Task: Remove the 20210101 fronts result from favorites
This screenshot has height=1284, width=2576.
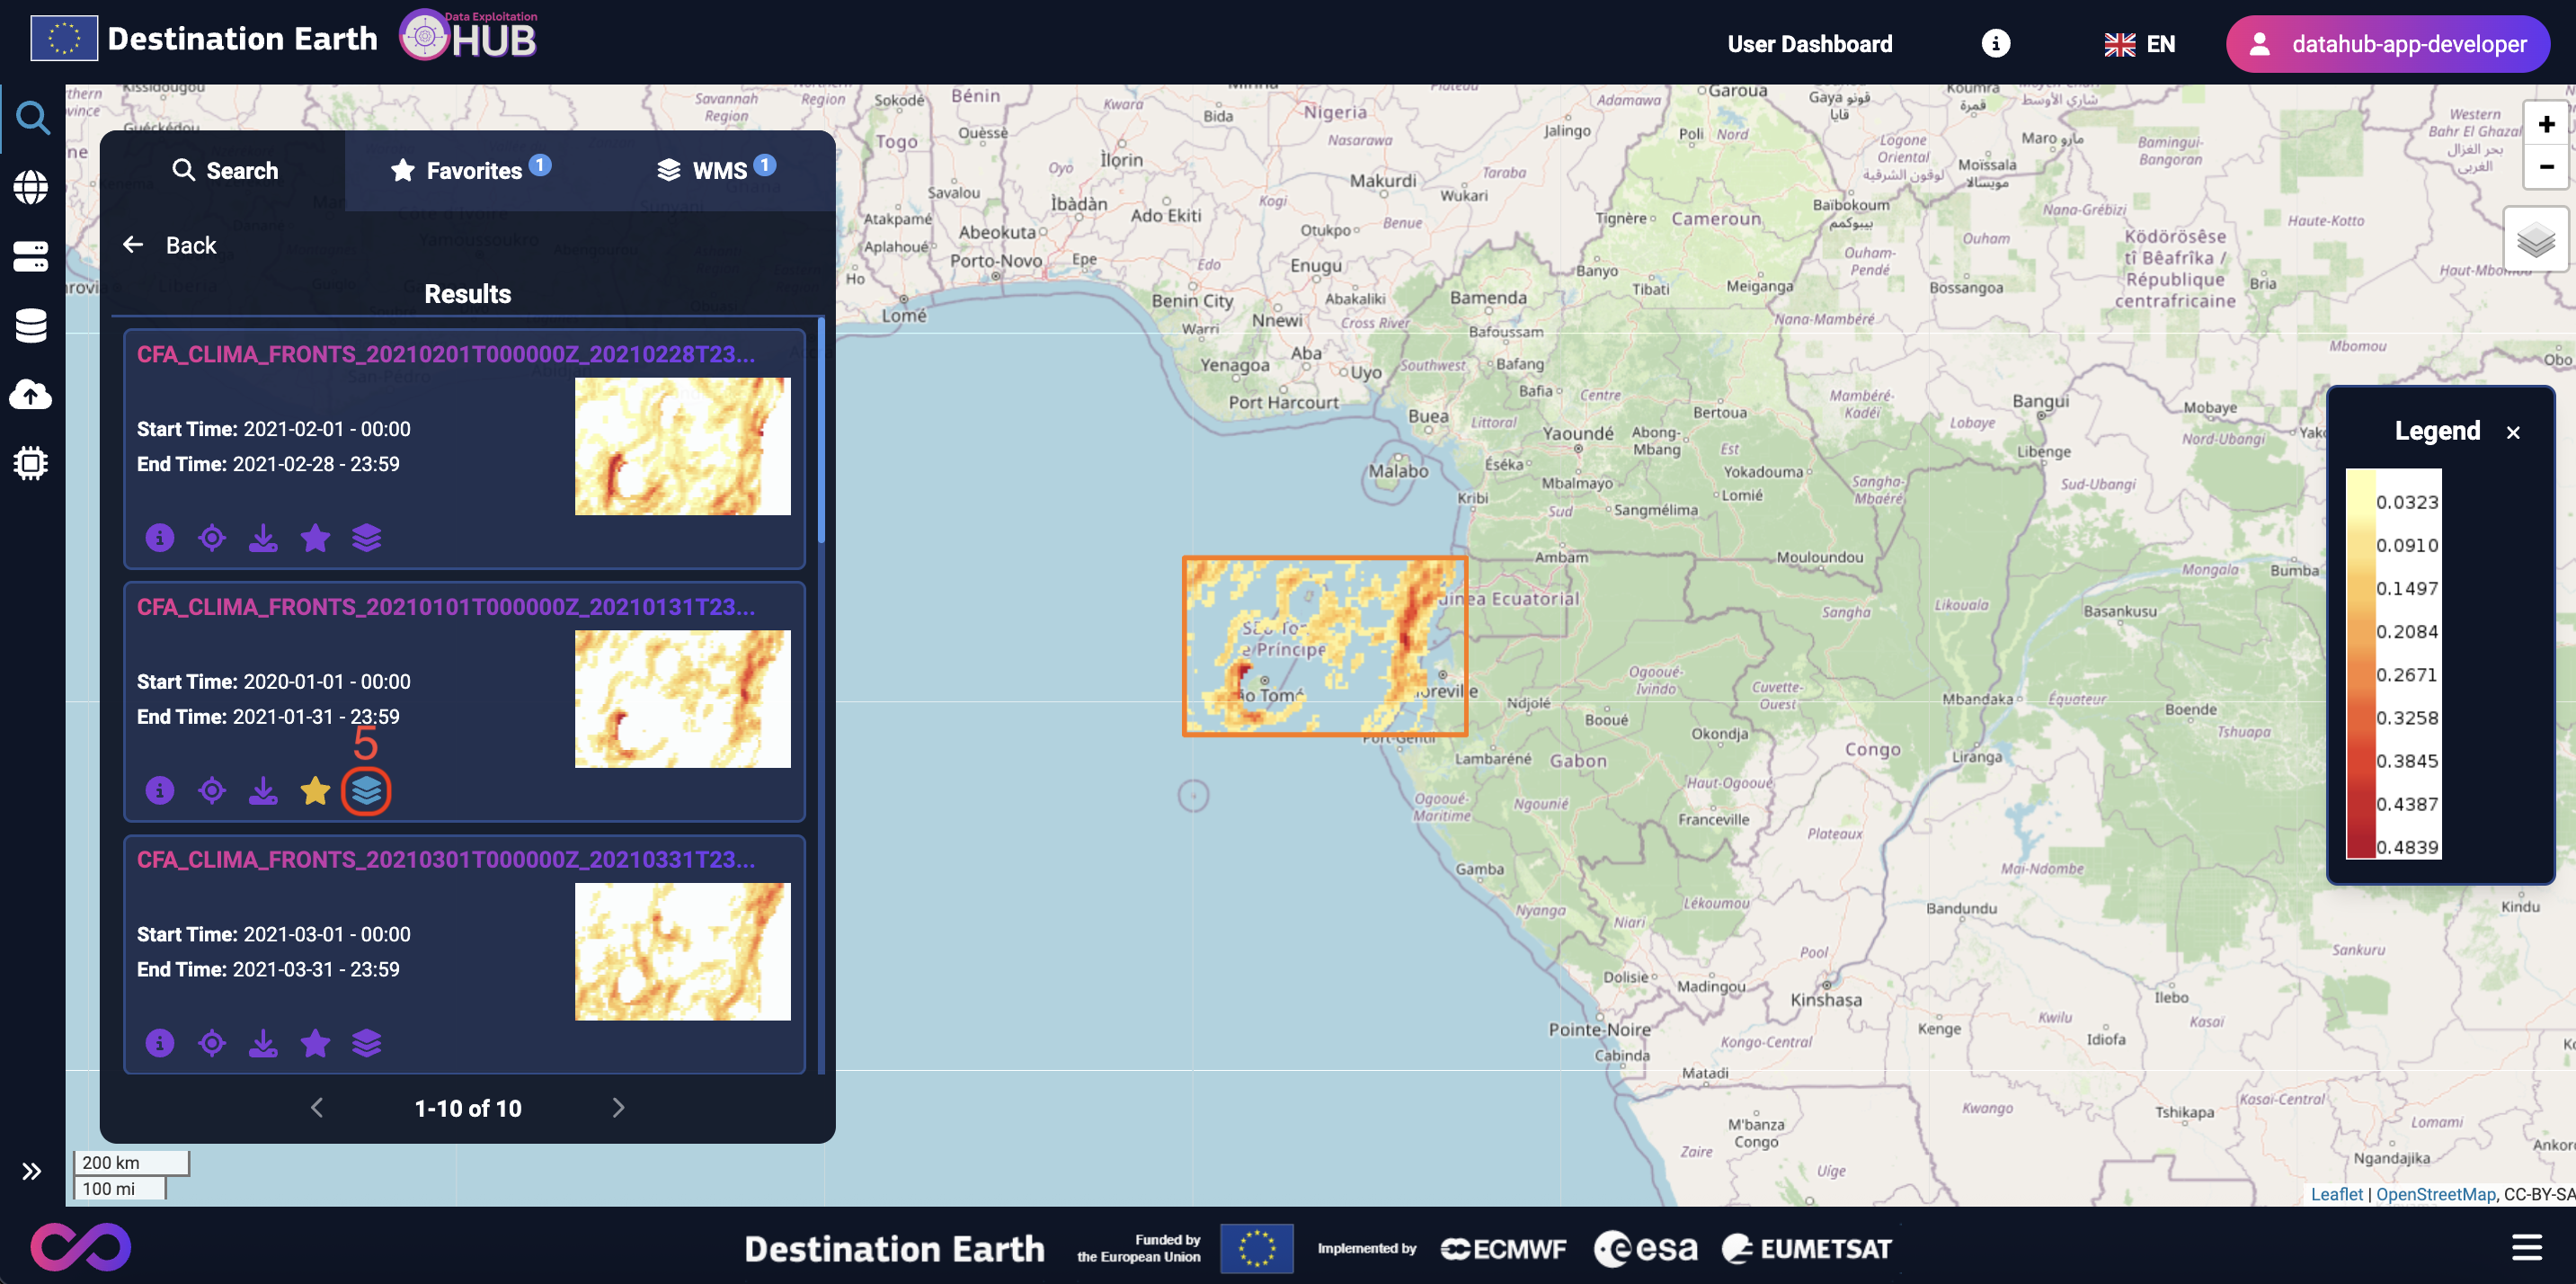Action: (315, 791)
